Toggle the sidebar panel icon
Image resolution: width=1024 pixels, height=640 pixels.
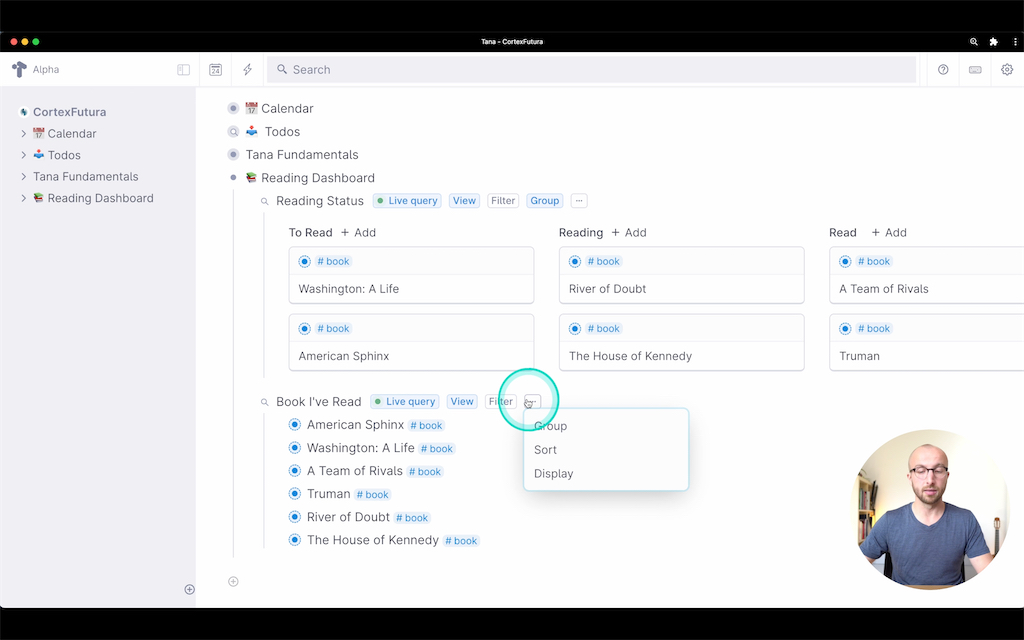pos(183,70)
